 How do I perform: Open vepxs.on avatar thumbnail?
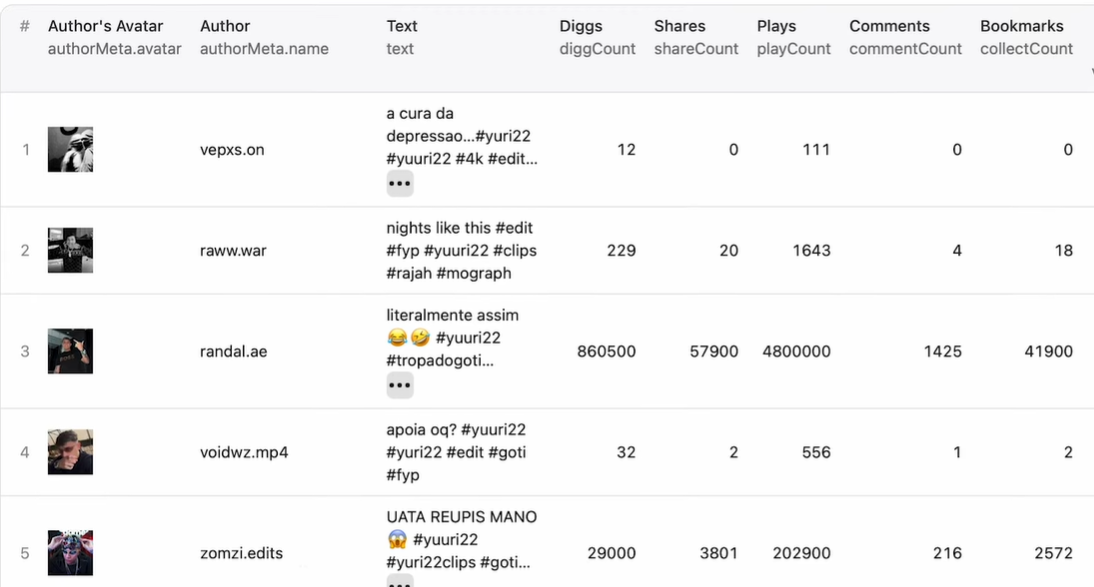point(70,150)
